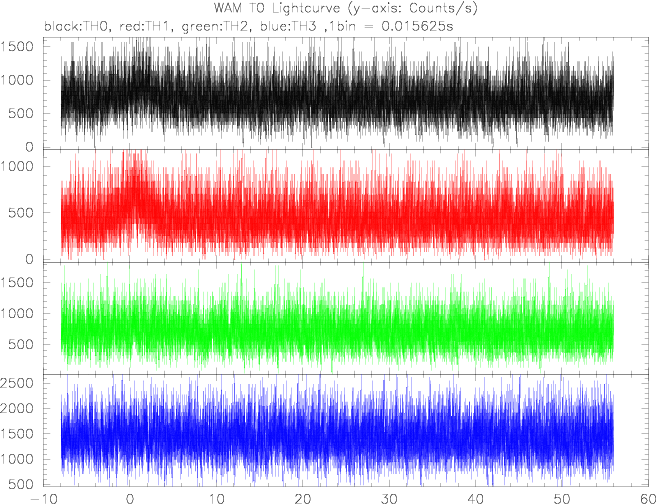Click the 2000 y-axis label of the blue panel
The image size is (657, 504).
point(17,408)
